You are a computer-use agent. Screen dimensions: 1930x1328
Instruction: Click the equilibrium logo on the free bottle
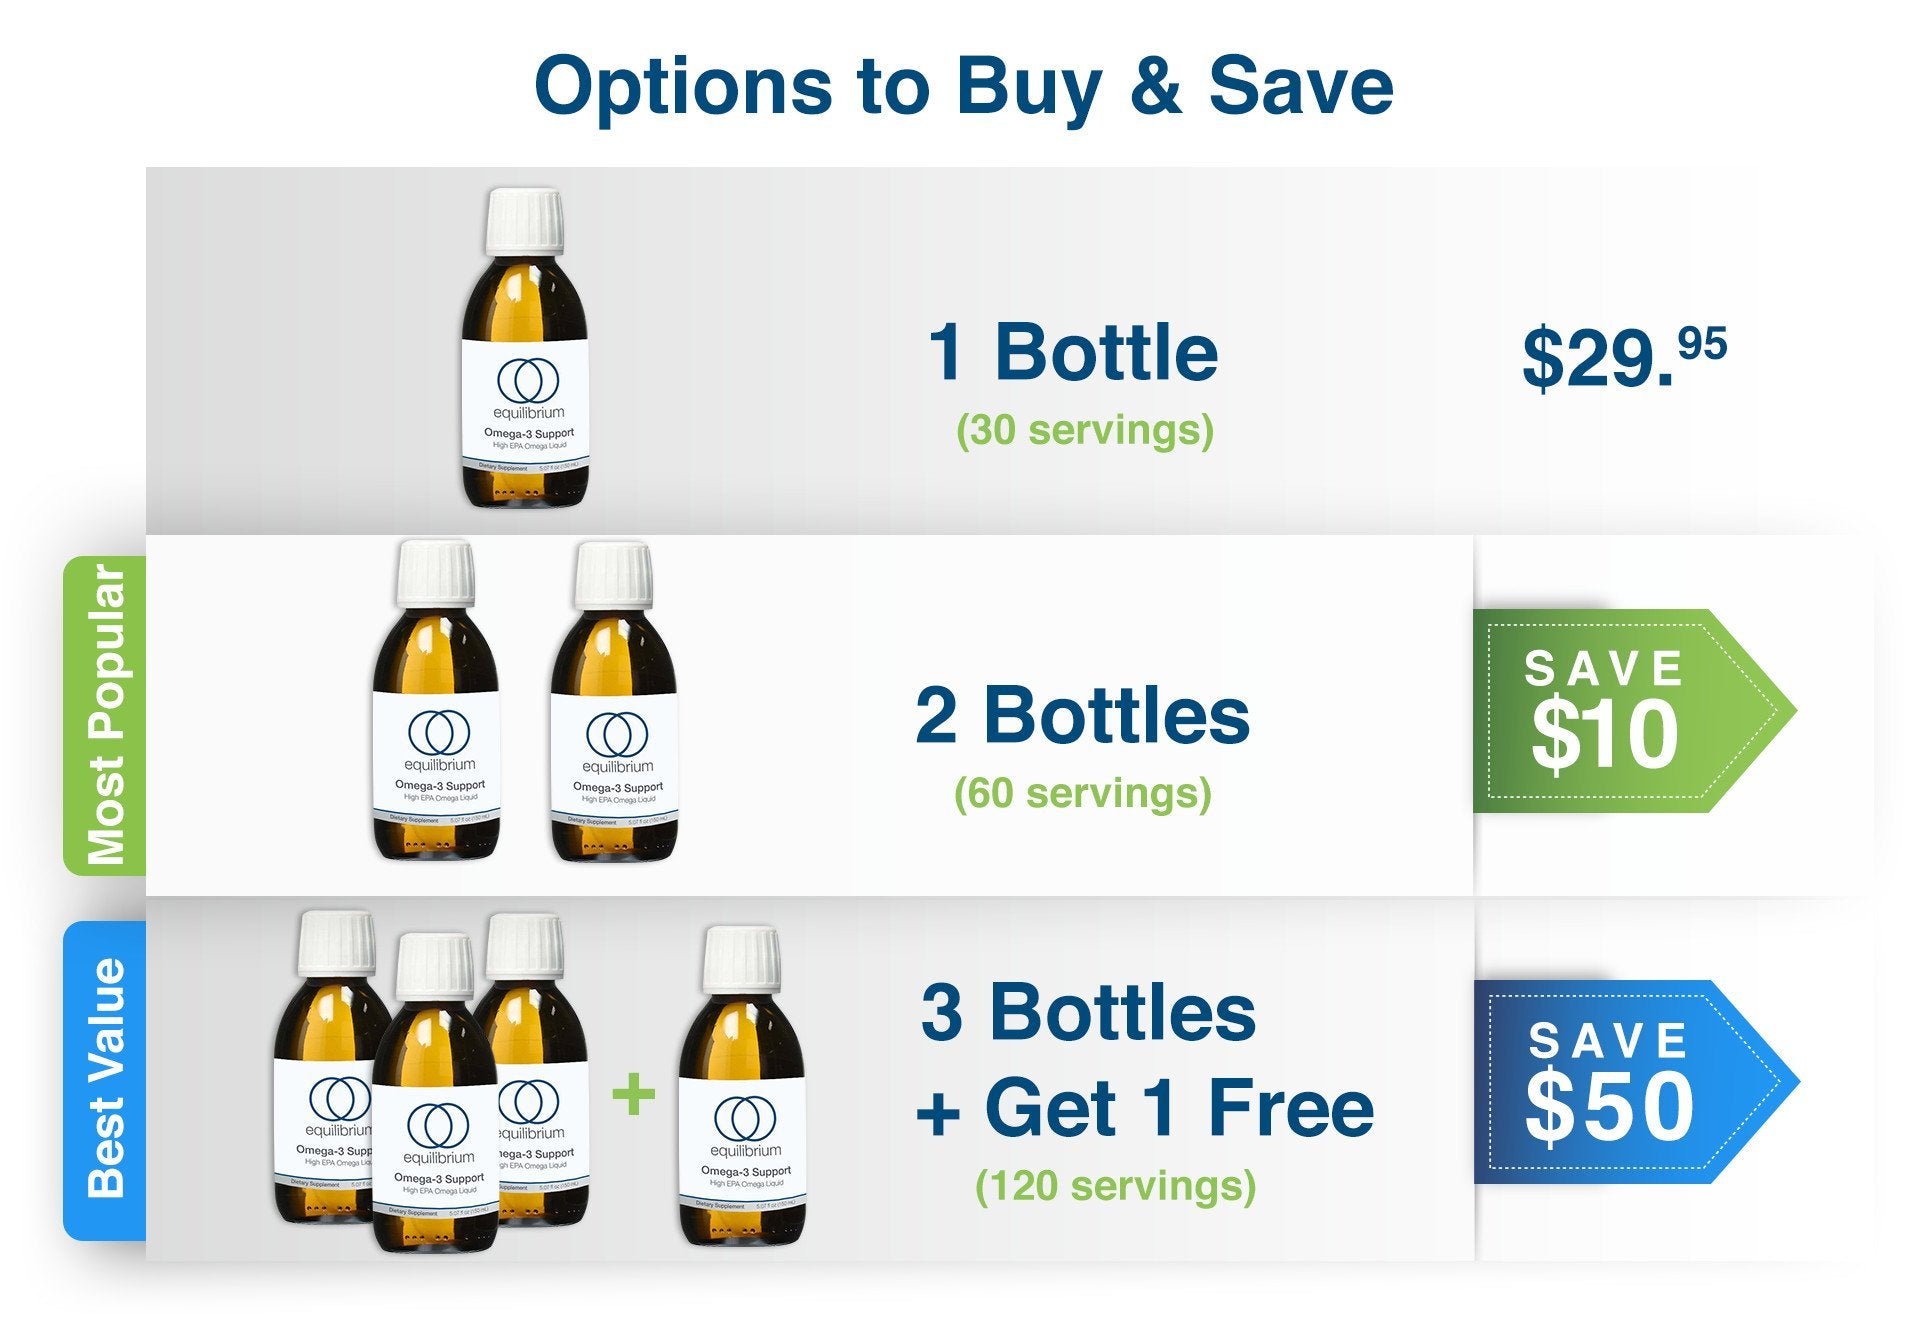745,1118
